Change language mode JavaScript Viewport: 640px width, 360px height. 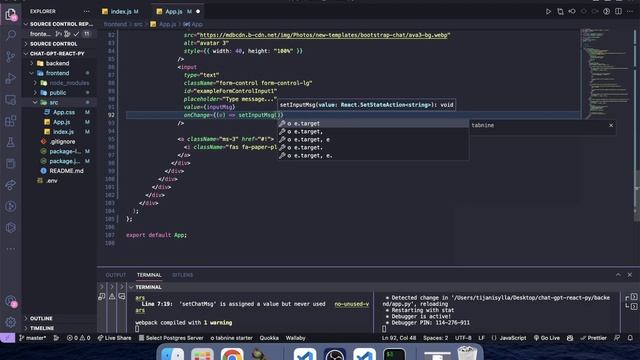click(509, 338)
